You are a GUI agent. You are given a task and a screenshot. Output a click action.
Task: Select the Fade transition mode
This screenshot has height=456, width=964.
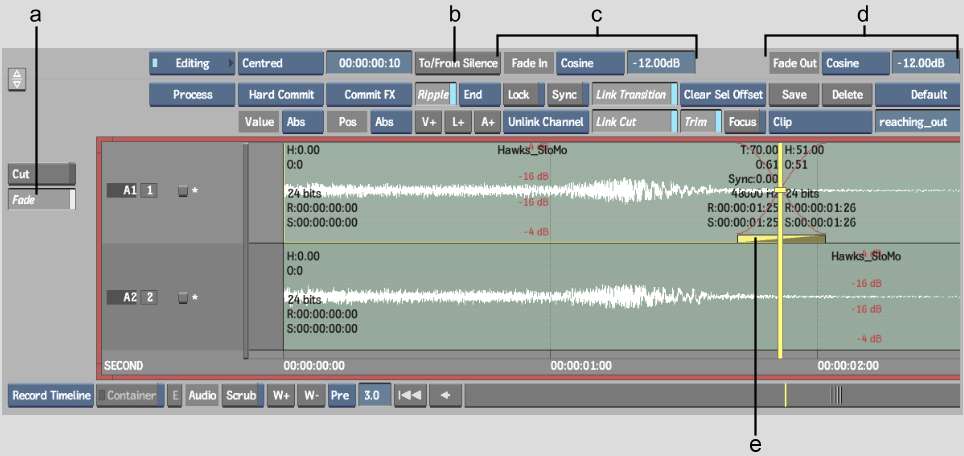(40, 199)
